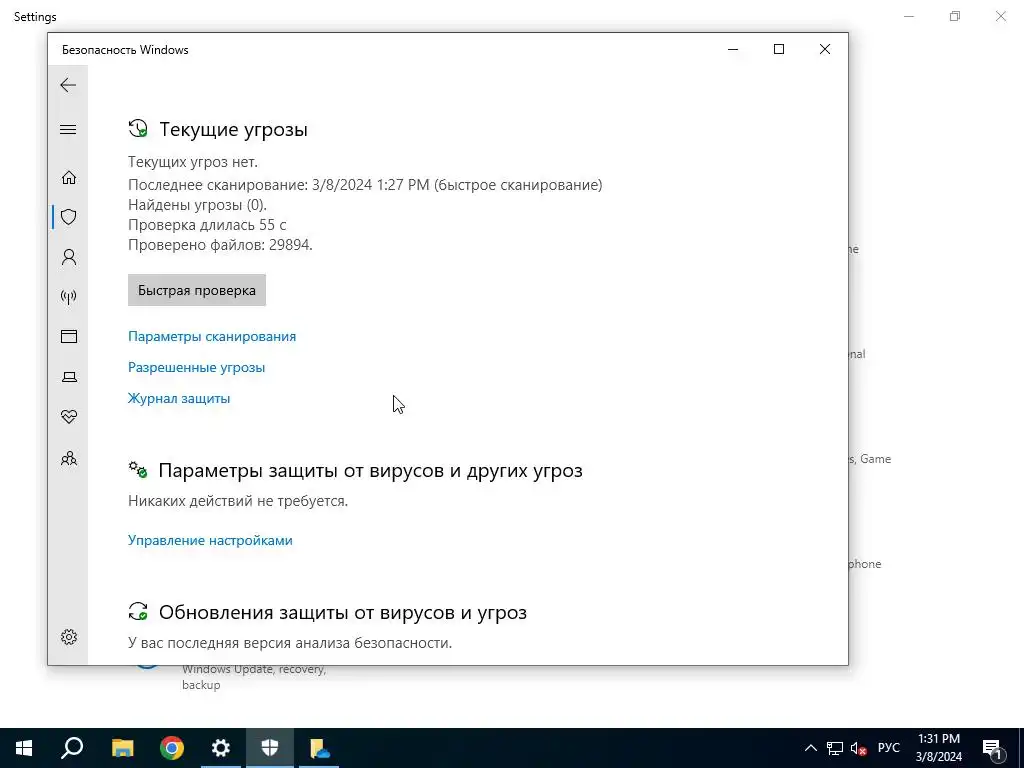Open network status tray icon
1024x768 pixels.
click(835, 748)
